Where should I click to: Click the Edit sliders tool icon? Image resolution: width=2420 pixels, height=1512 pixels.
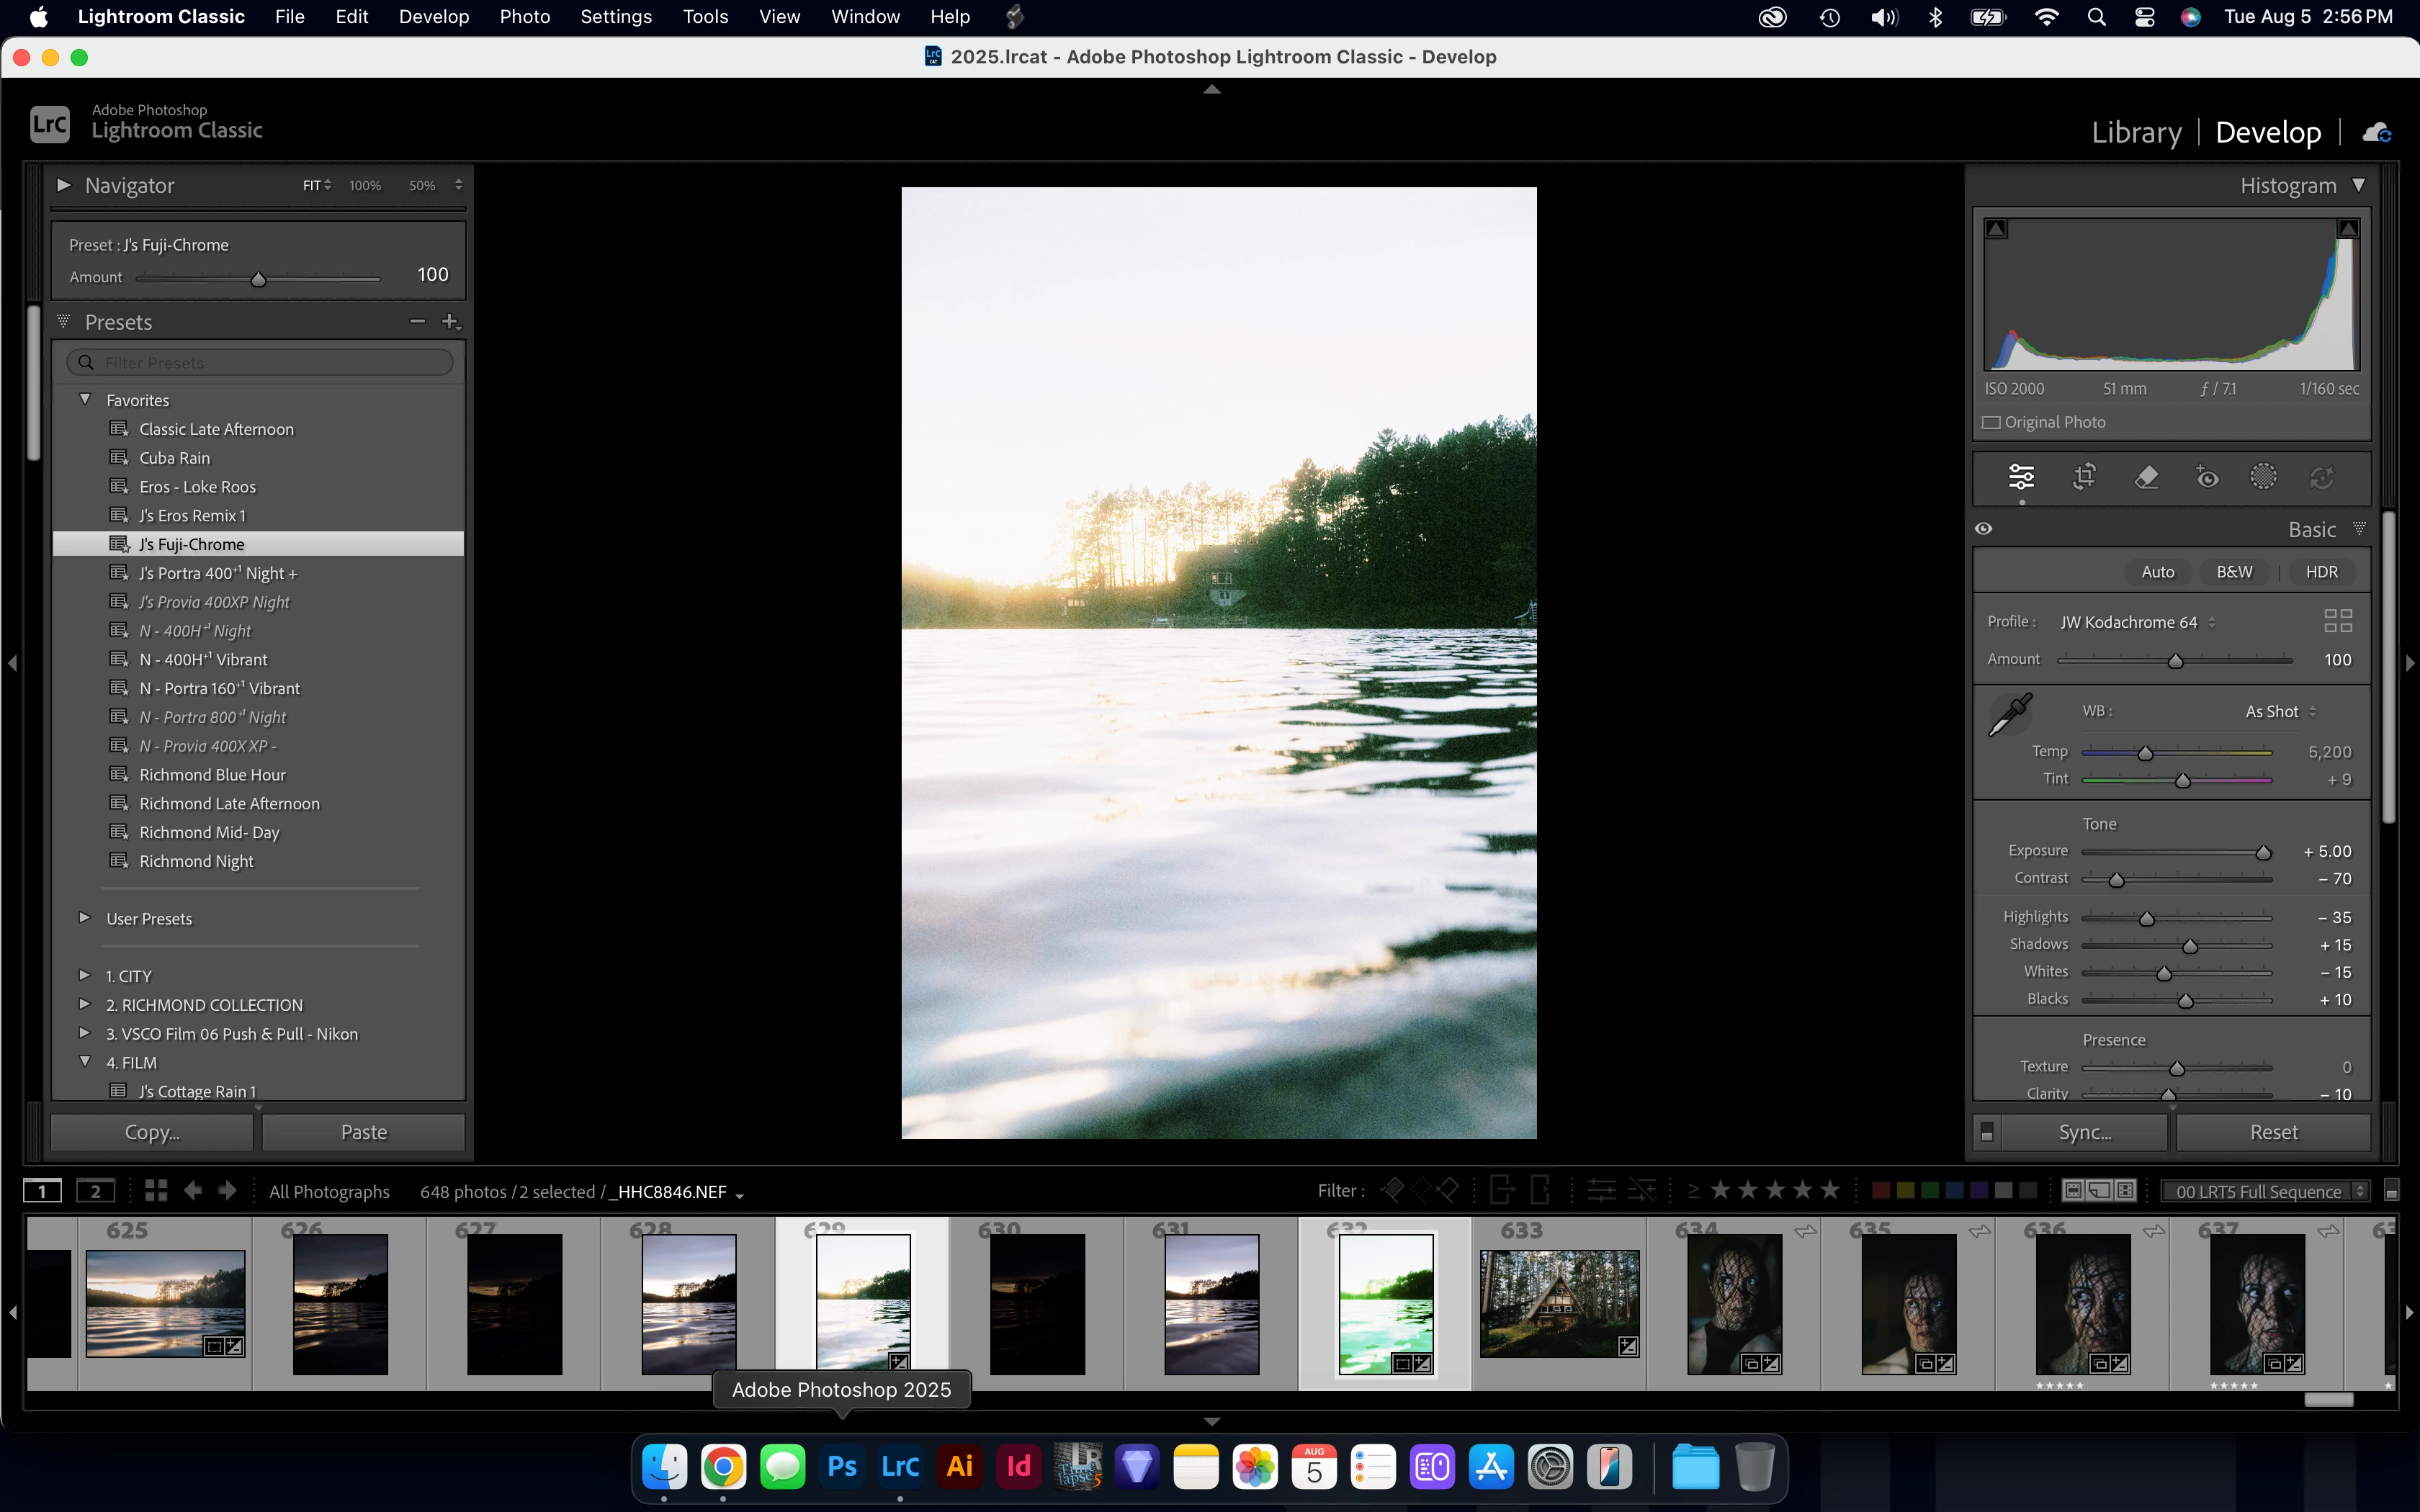pyautogui.click(x=2021, y=477)
